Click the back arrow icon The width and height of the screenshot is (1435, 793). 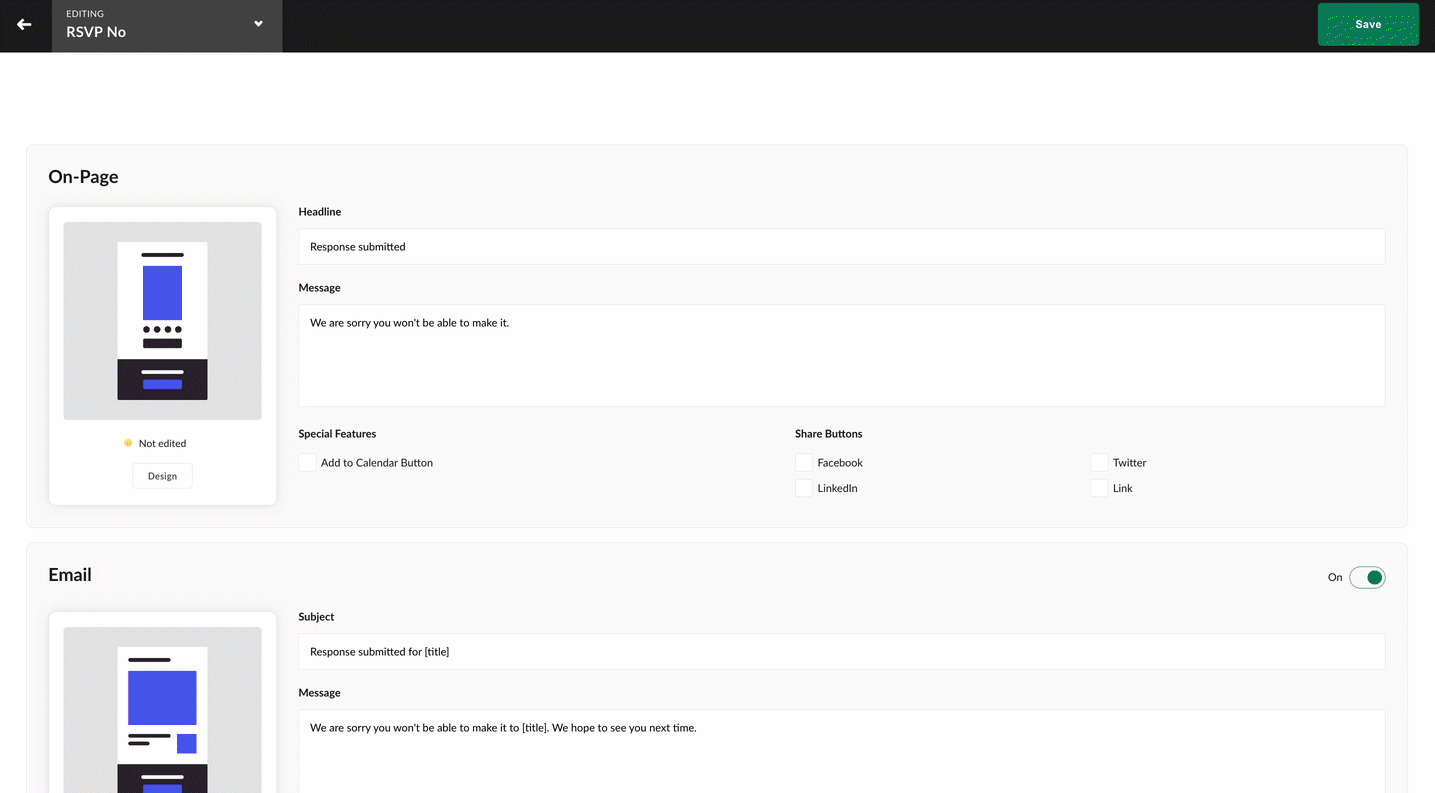pos(24,25)
